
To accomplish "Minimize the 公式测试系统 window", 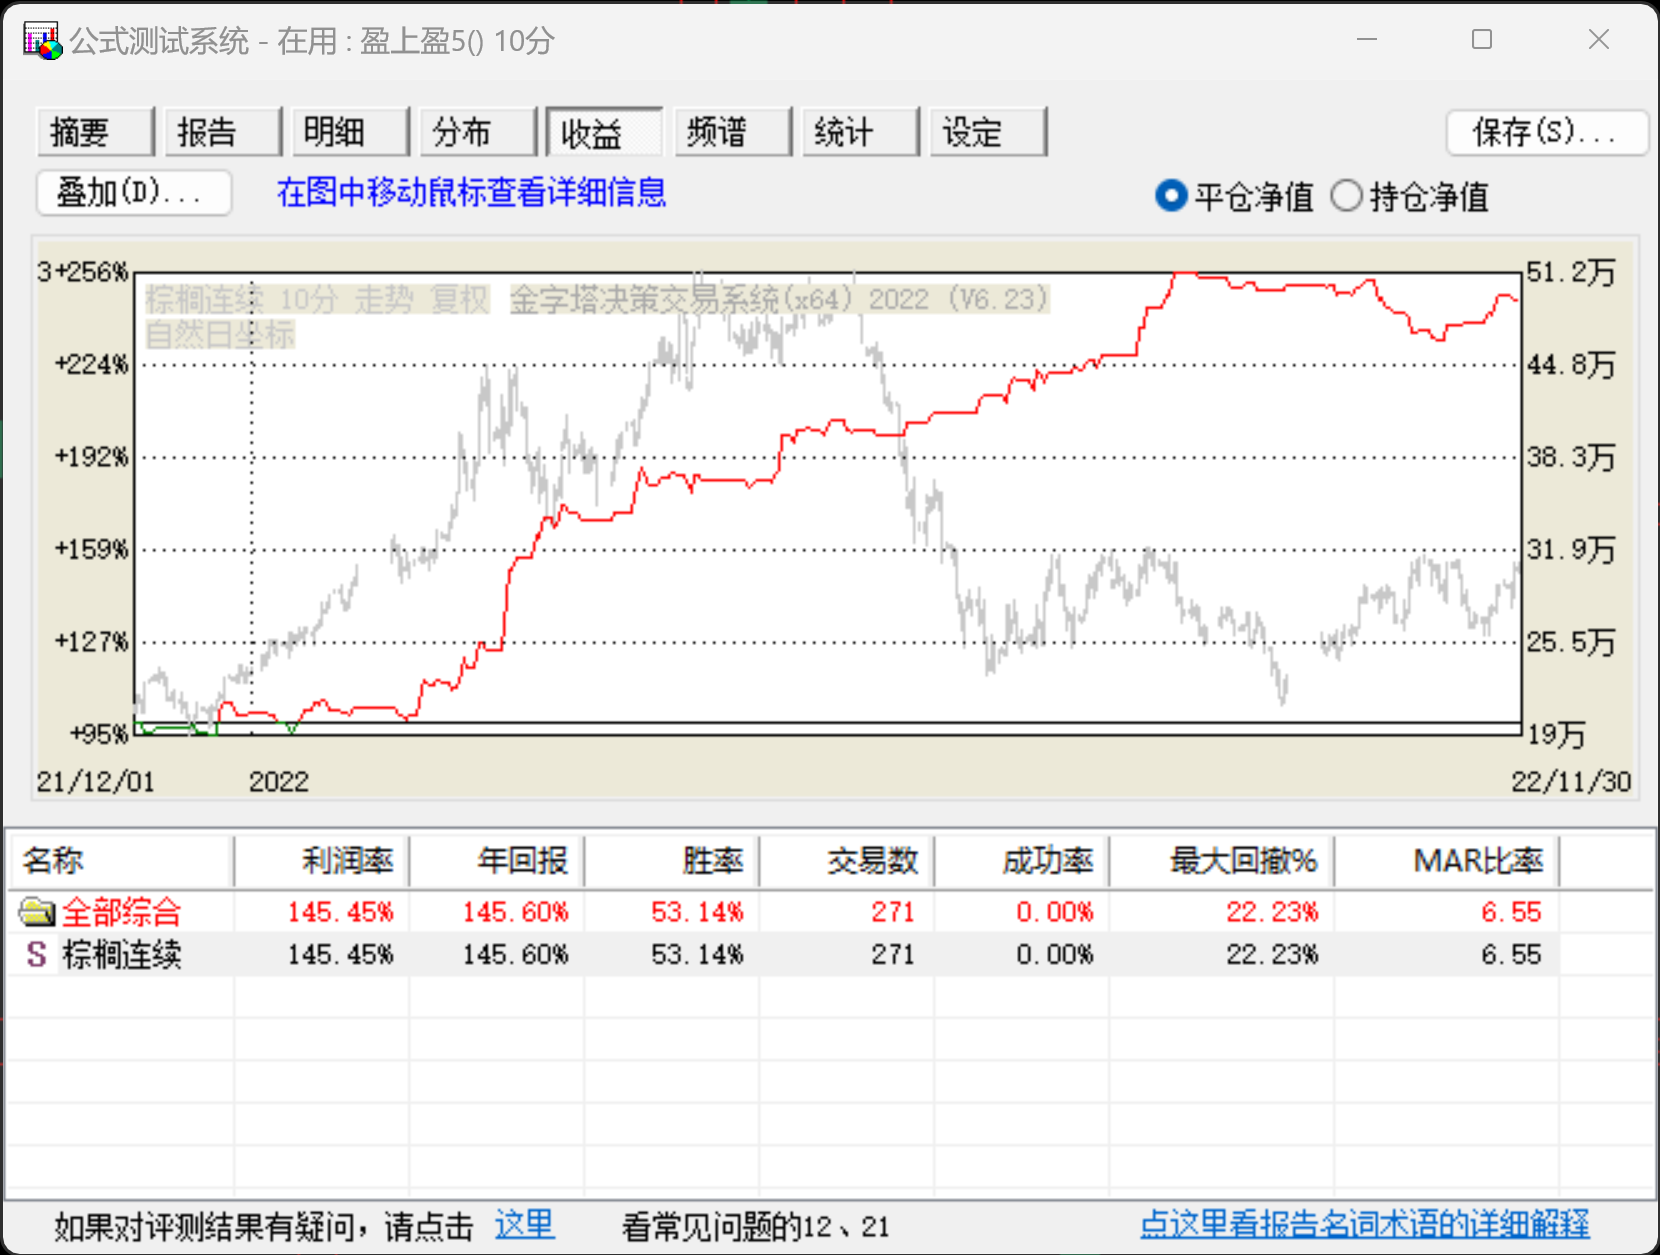I will (1367, 40).
